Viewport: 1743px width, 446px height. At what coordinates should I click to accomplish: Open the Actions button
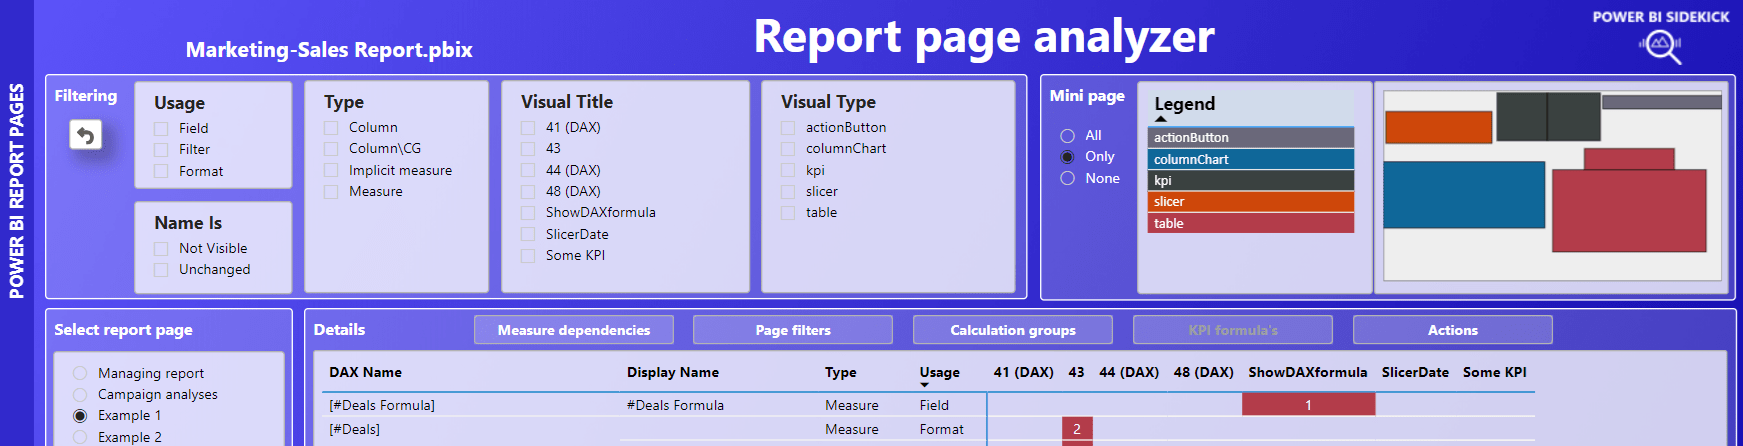[1452, 330]
